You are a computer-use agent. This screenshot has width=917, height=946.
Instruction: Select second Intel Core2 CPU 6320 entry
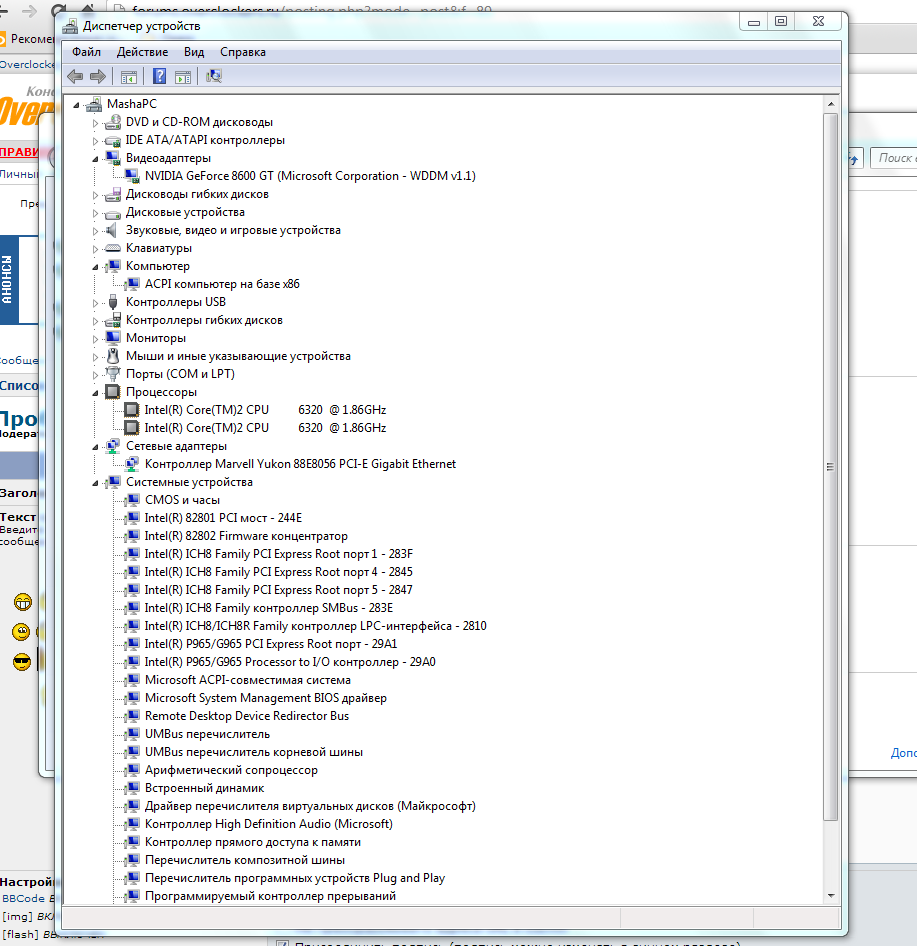click(265, 428)
